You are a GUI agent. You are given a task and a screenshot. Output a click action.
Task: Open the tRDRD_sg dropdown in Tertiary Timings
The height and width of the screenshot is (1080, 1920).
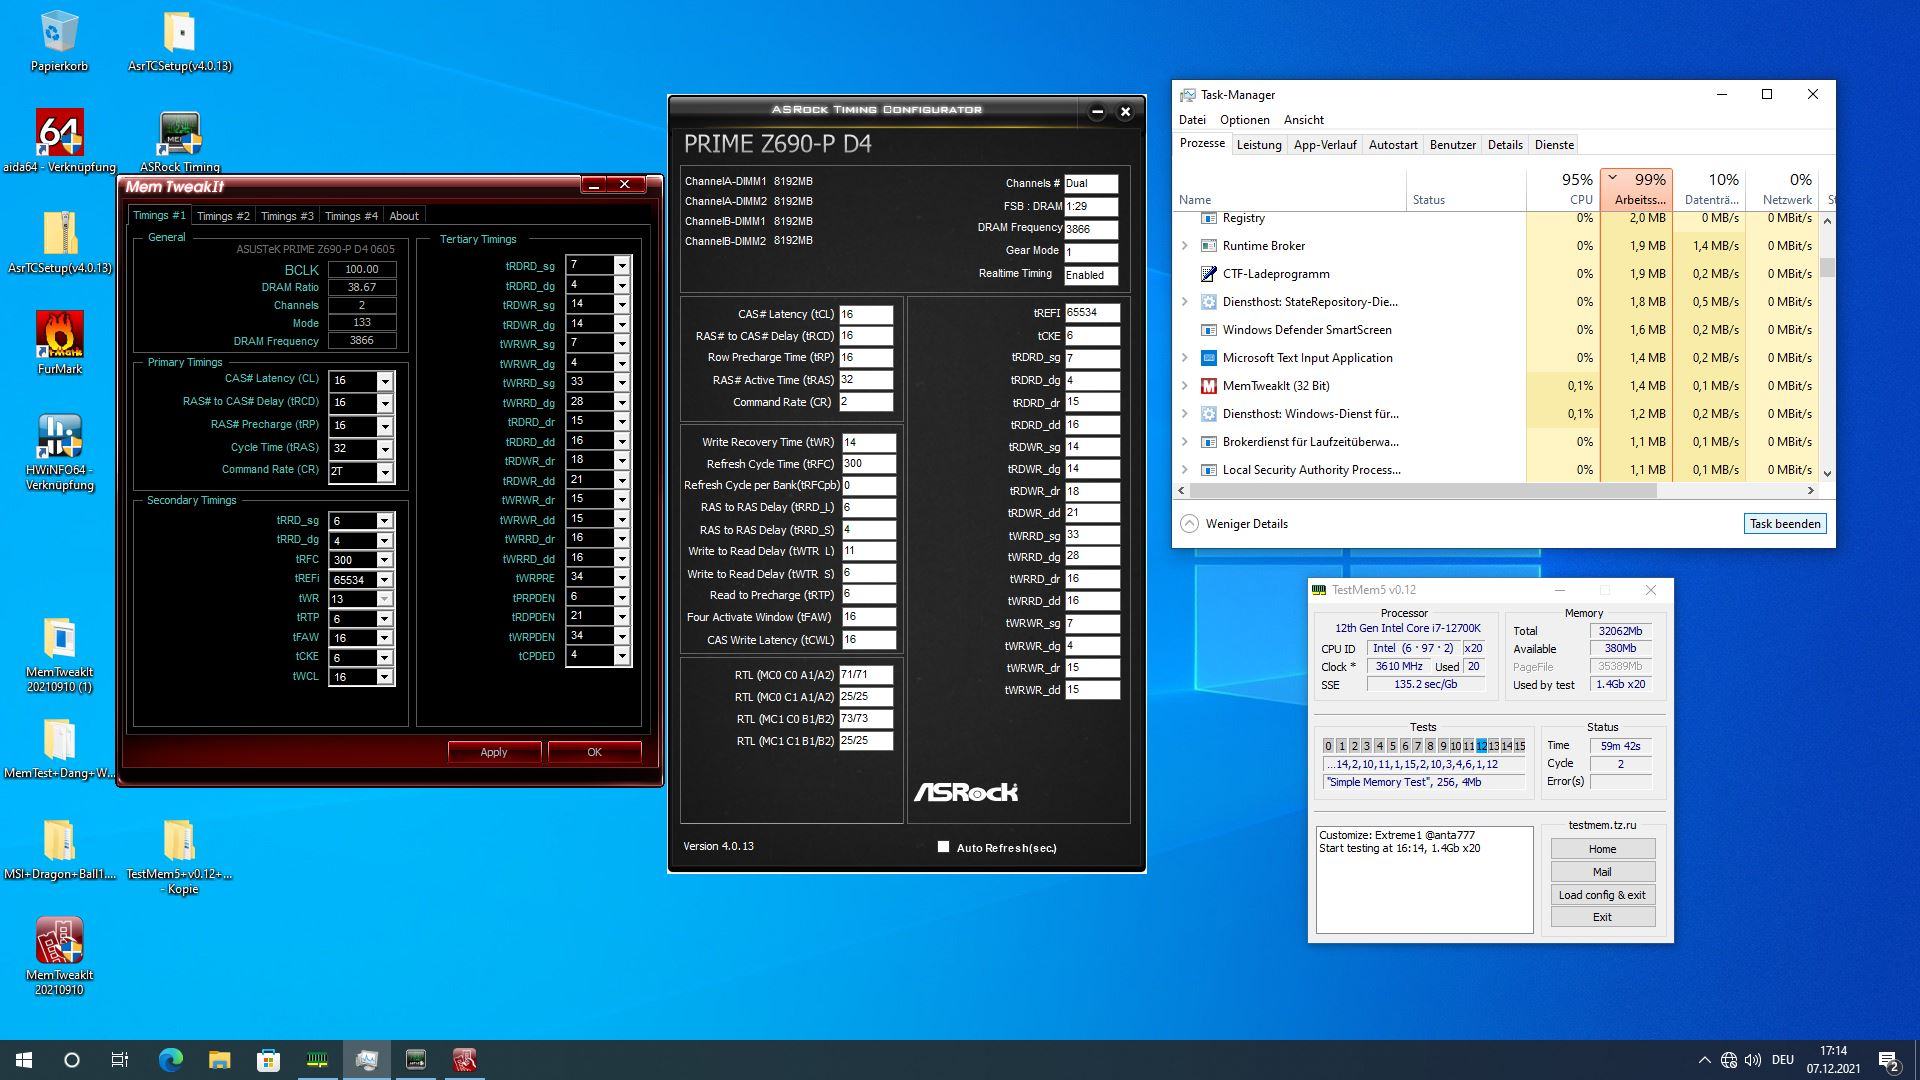pyautogui.click(x=621, y=265)
